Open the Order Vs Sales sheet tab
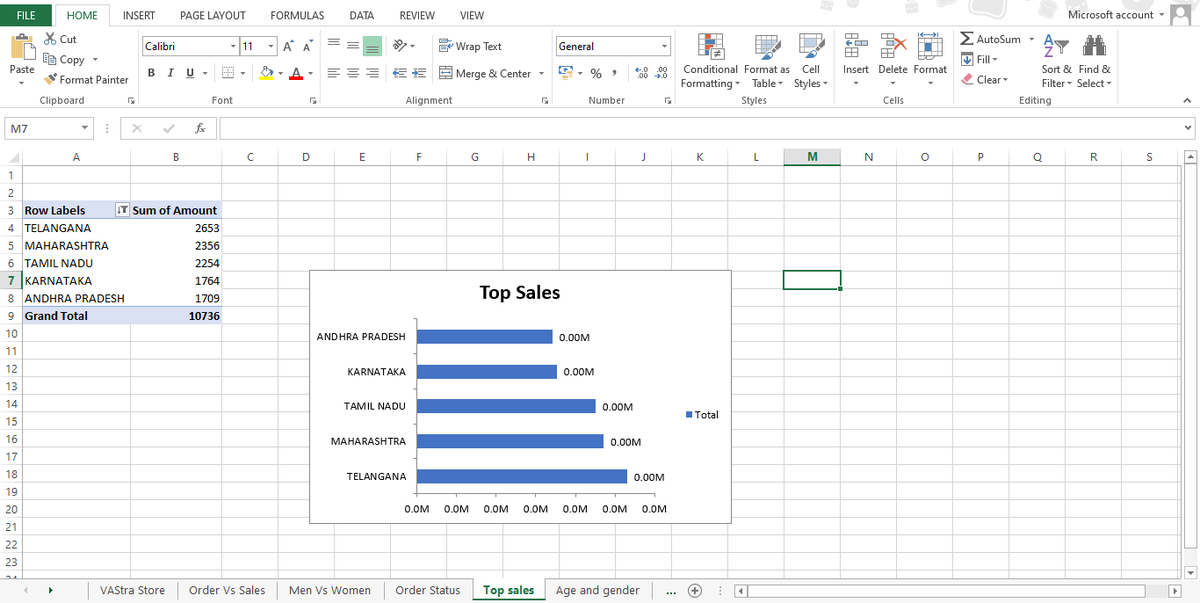 226,590
